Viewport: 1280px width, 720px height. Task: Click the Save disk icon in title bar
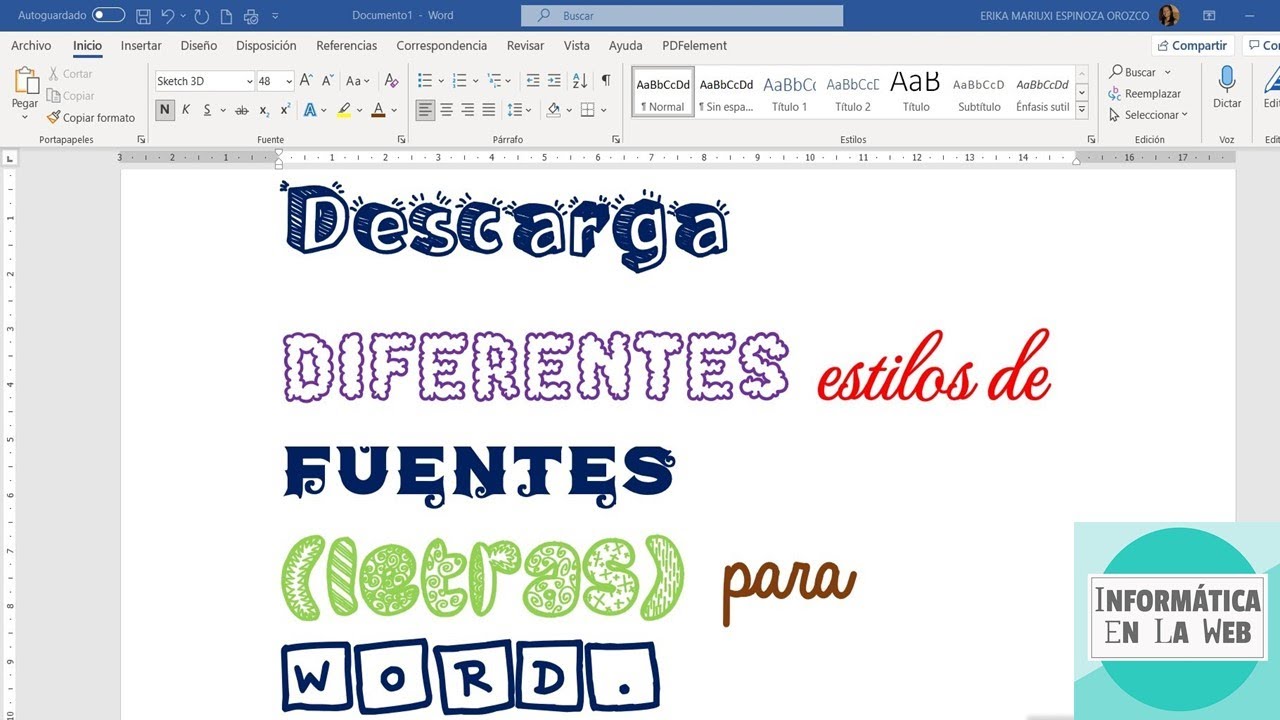(143, 16)
